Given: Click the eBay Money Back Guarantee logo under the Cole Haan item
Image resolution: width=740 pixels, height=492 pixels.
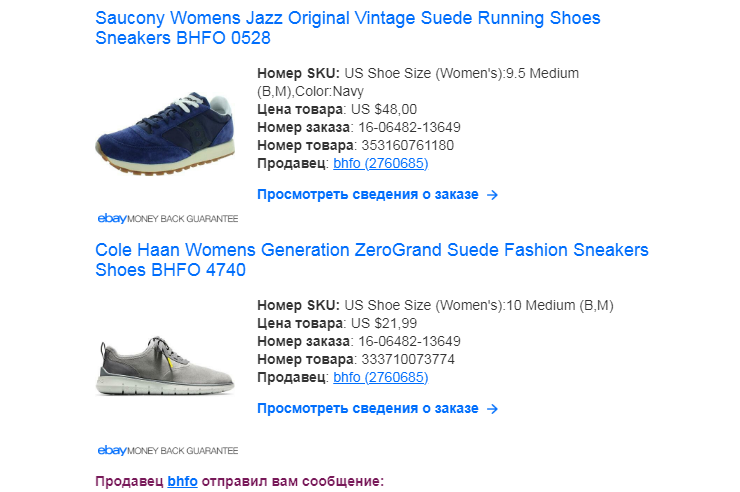Looking at the screenshot, I should (167, 450).
